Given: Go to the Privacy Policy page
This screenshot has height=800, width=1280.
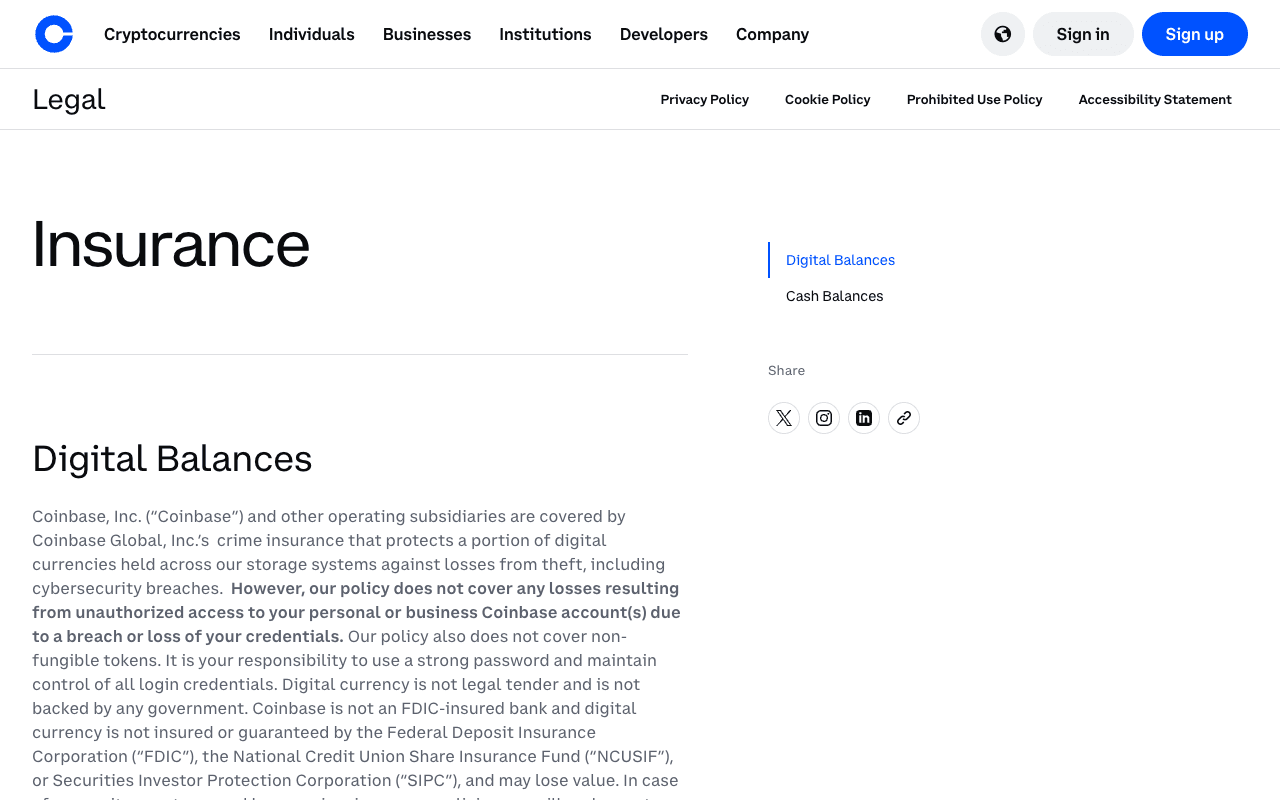Looking at the screenshot, I should 705,99.
